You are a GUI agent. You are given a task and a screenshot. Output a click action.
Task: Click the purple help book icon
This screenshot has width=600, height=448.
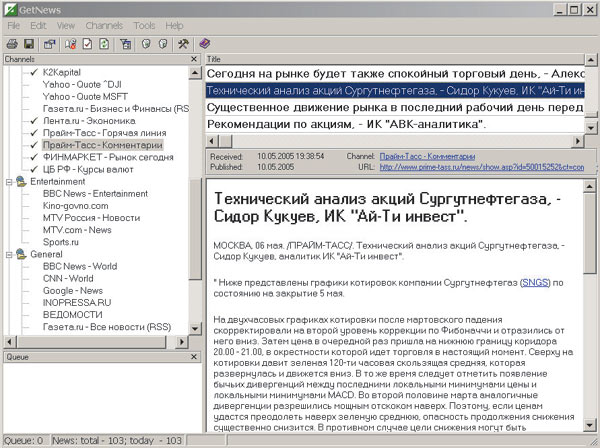tap(205, 44)
